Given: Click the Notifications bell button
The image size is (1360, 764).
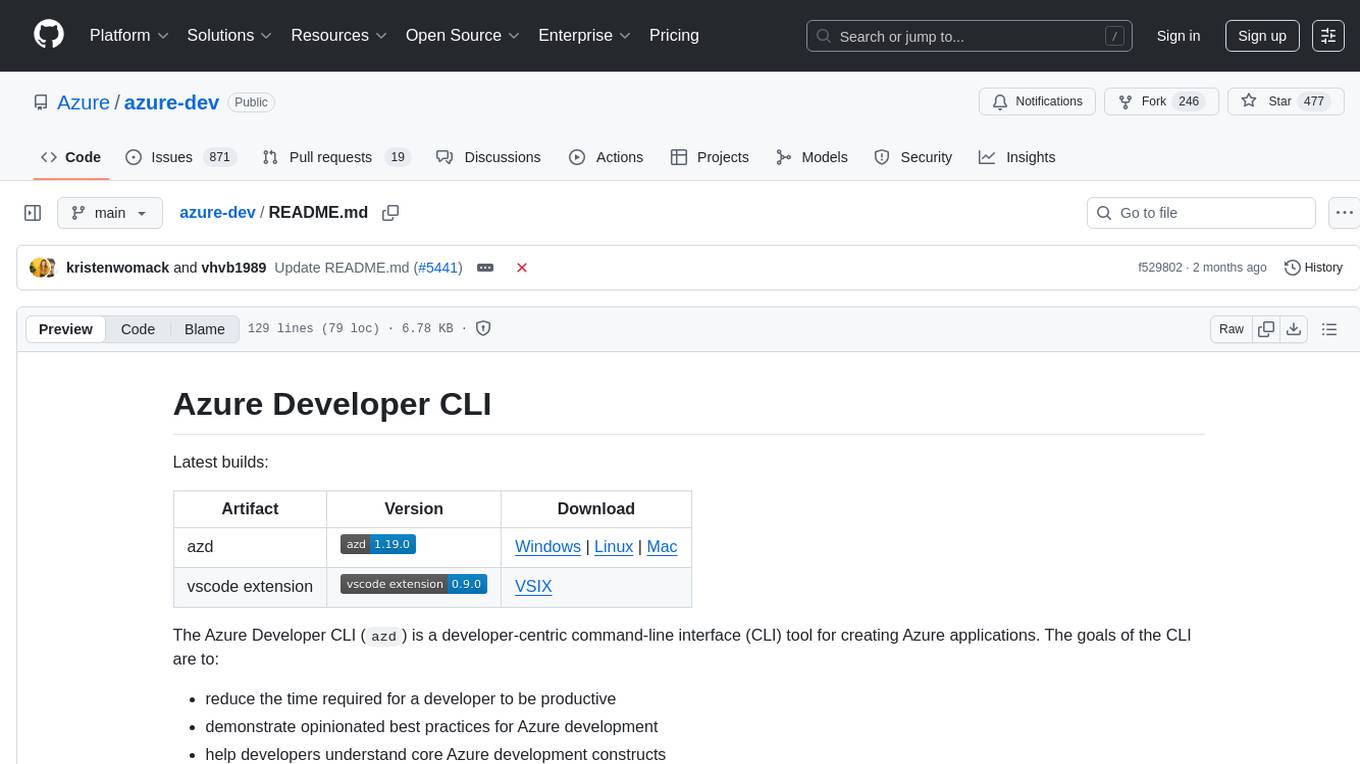Looking at the screenshot, I should tap(1037, 102).
